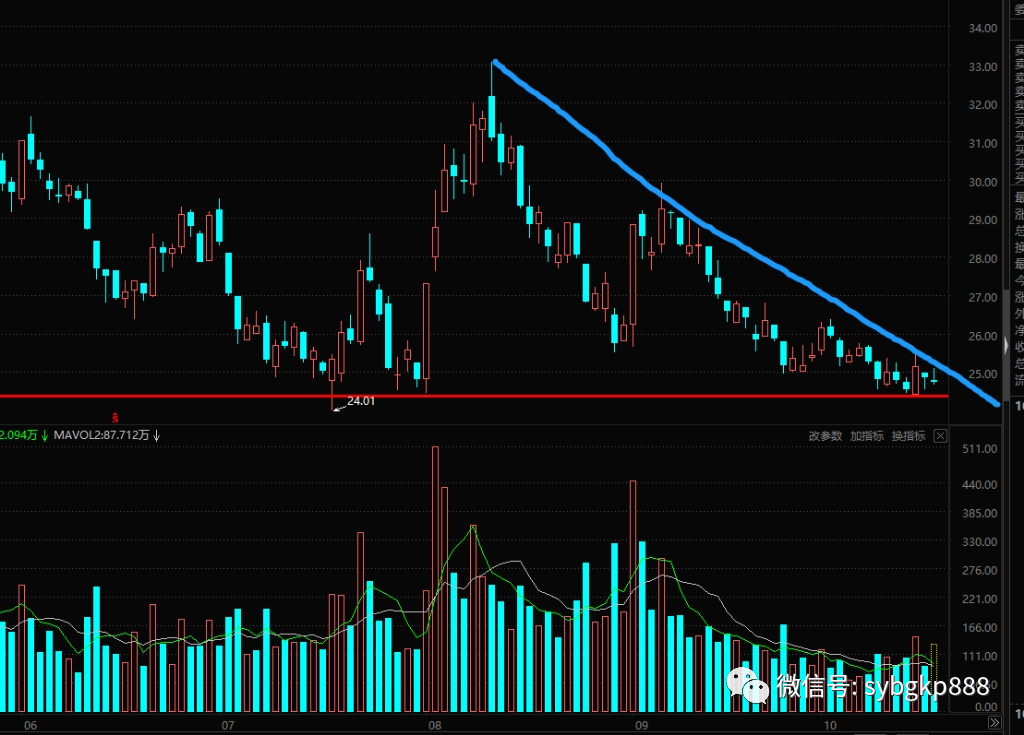Click 换指标 to switch indicator
This screenshot has height=735, width=1024.
908,436
